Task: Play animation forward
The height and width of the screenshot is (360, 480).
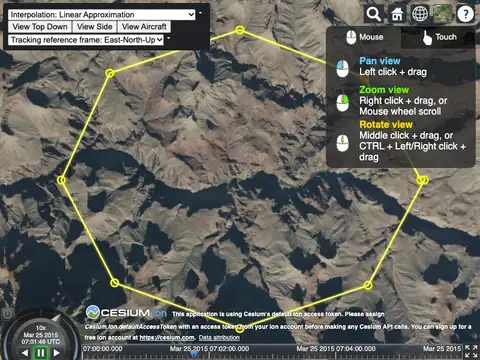Action: [57, 353]
